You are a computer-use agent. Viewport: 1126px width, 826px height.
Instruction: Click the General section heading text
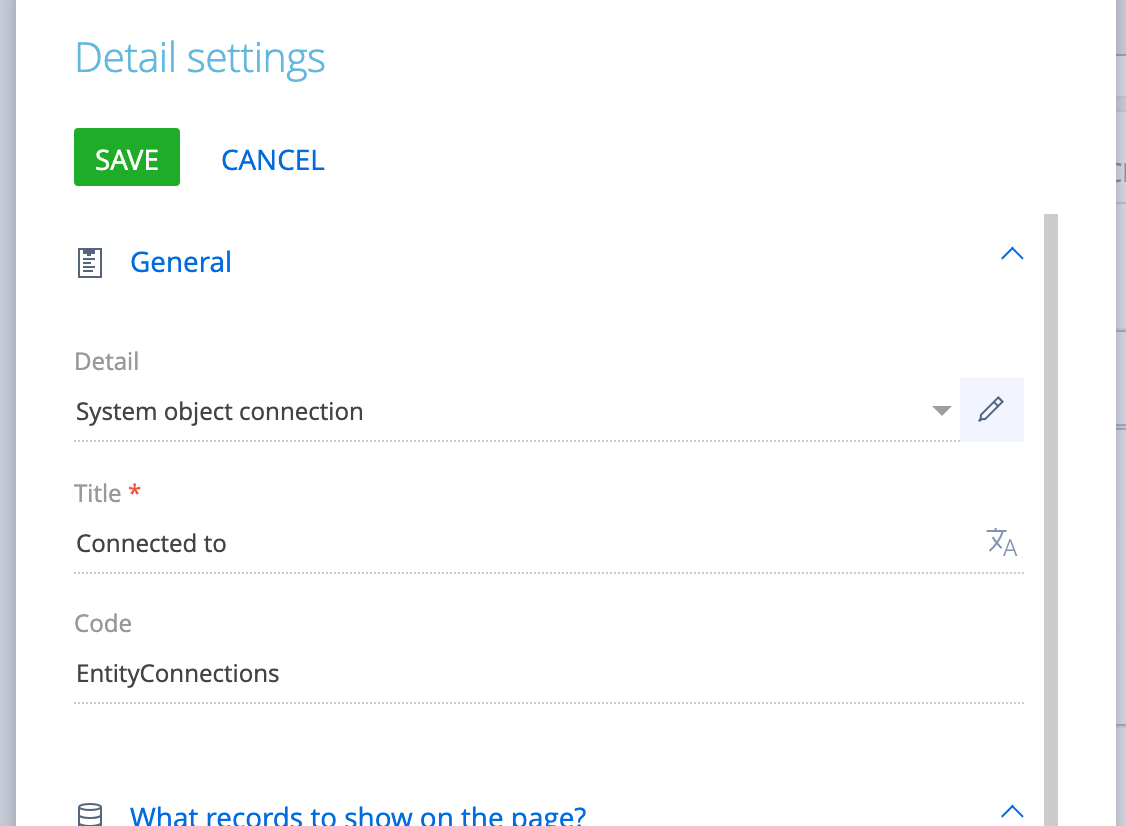coord(181,262)
